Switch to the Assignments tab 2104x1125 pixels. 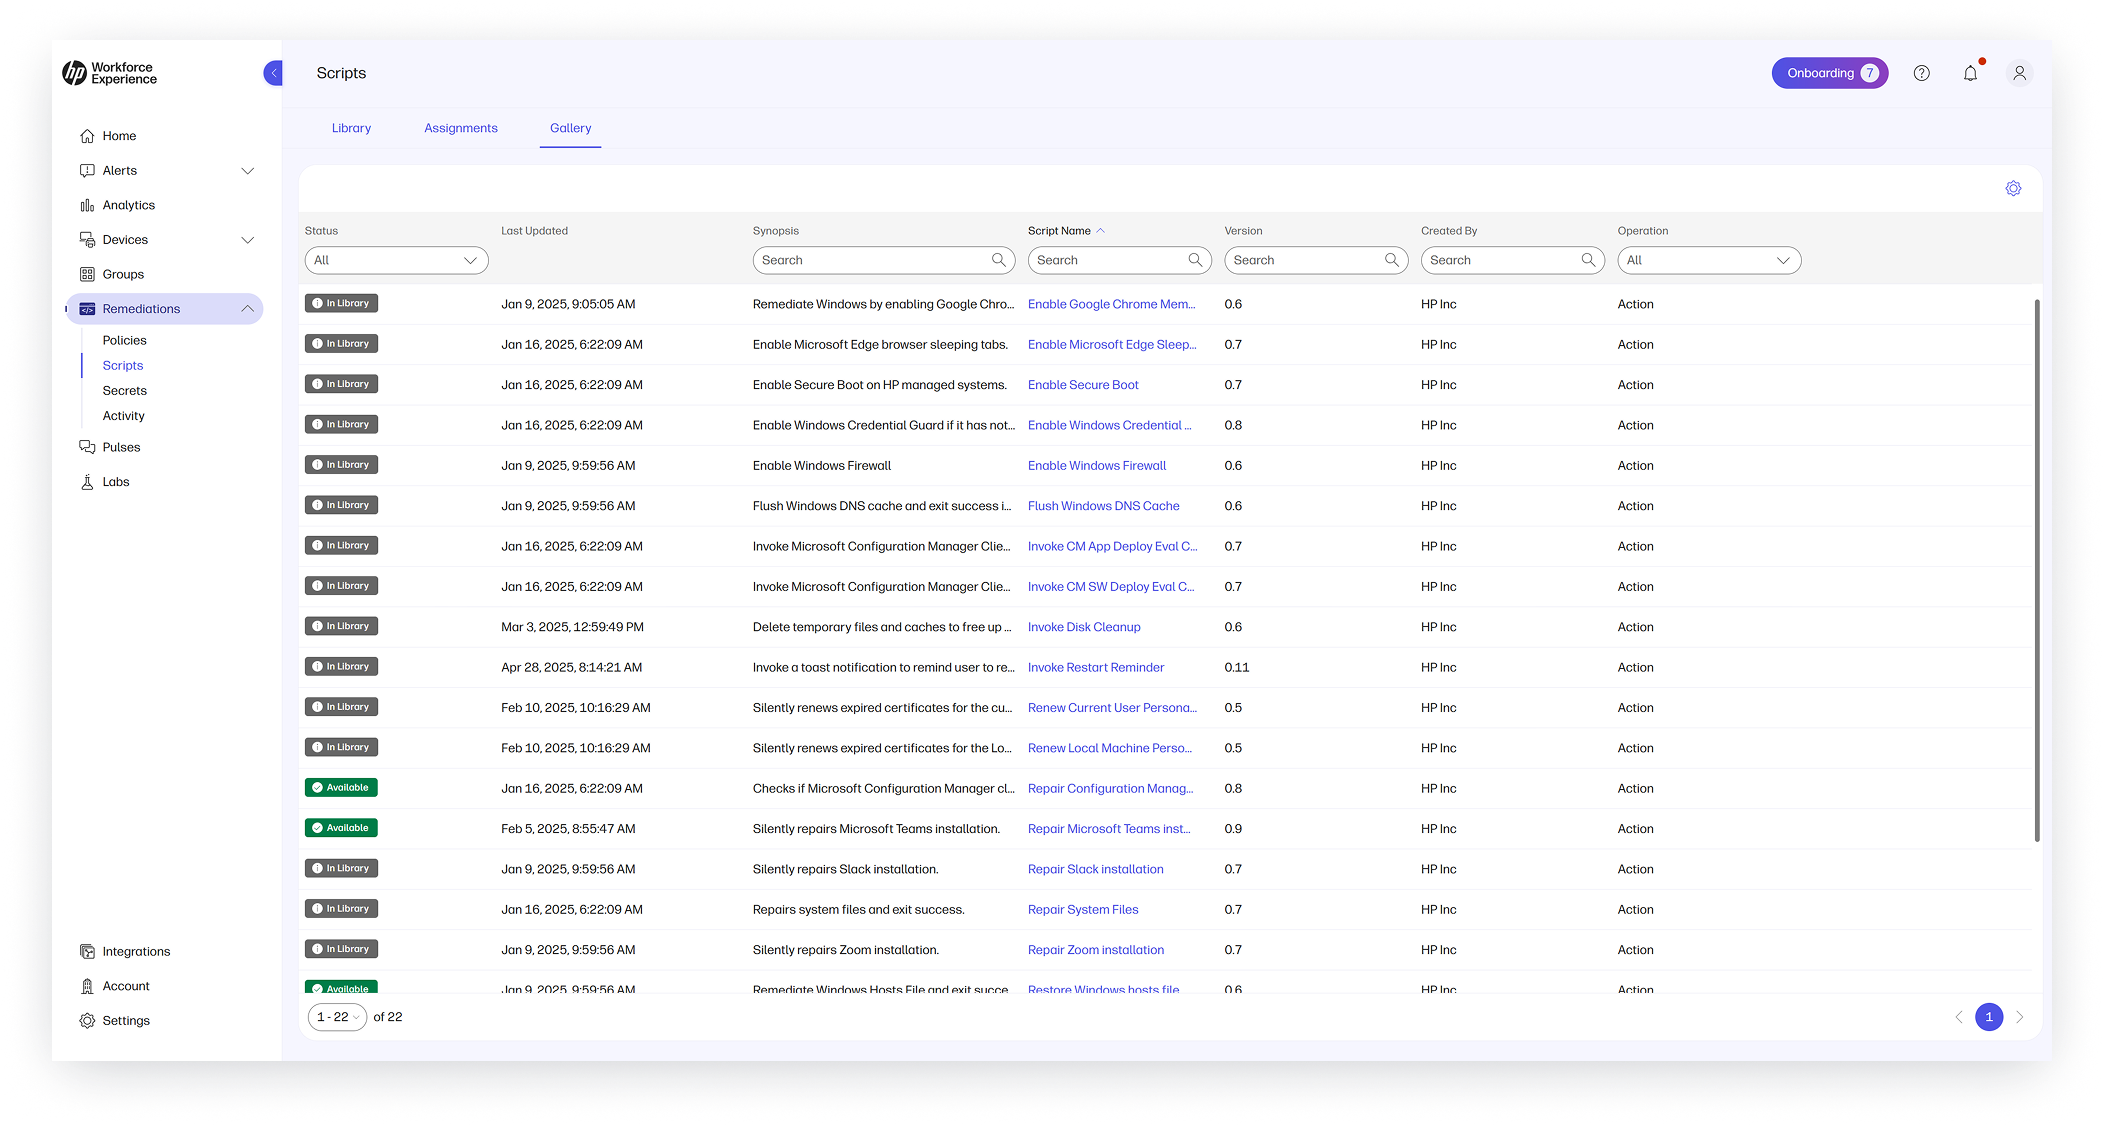pos(461,128)
